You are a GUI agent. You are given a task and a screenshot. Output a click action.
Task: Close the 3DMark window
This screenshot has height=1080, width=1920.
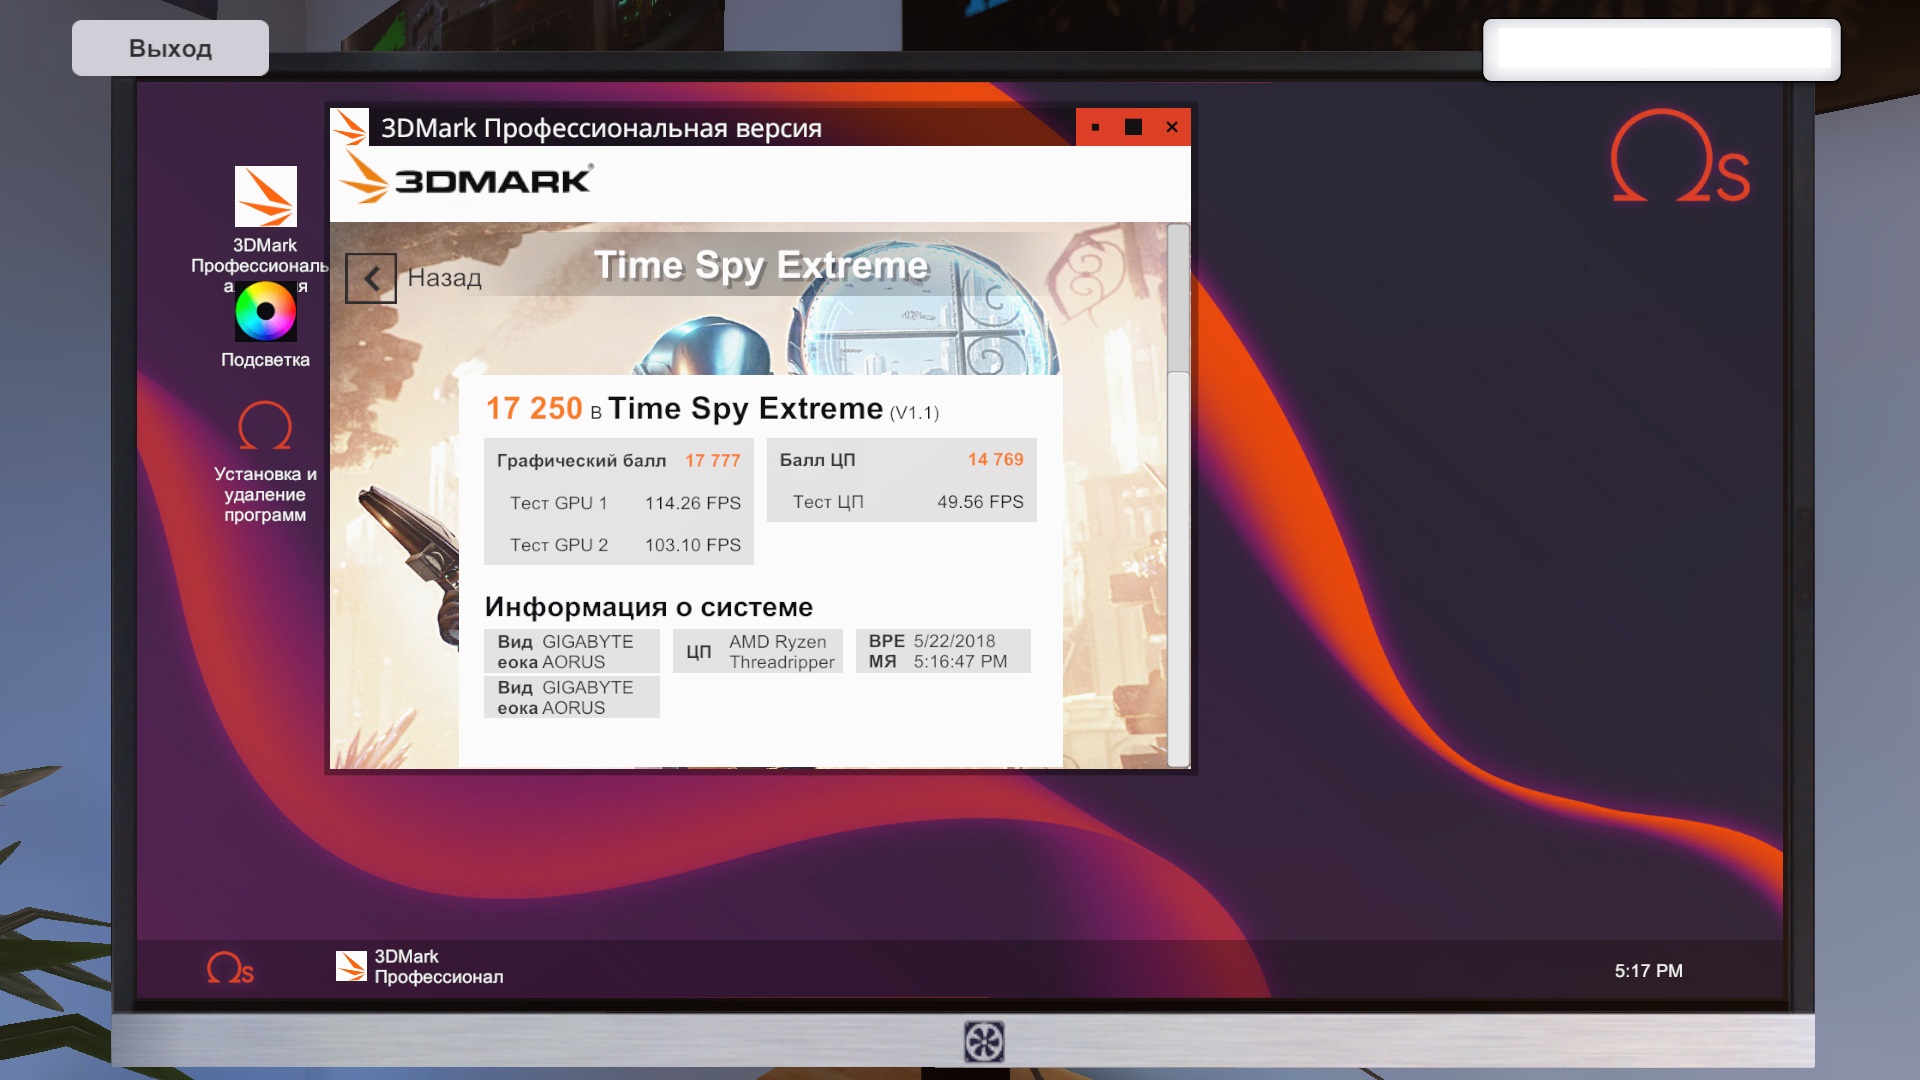(1172, 127)
